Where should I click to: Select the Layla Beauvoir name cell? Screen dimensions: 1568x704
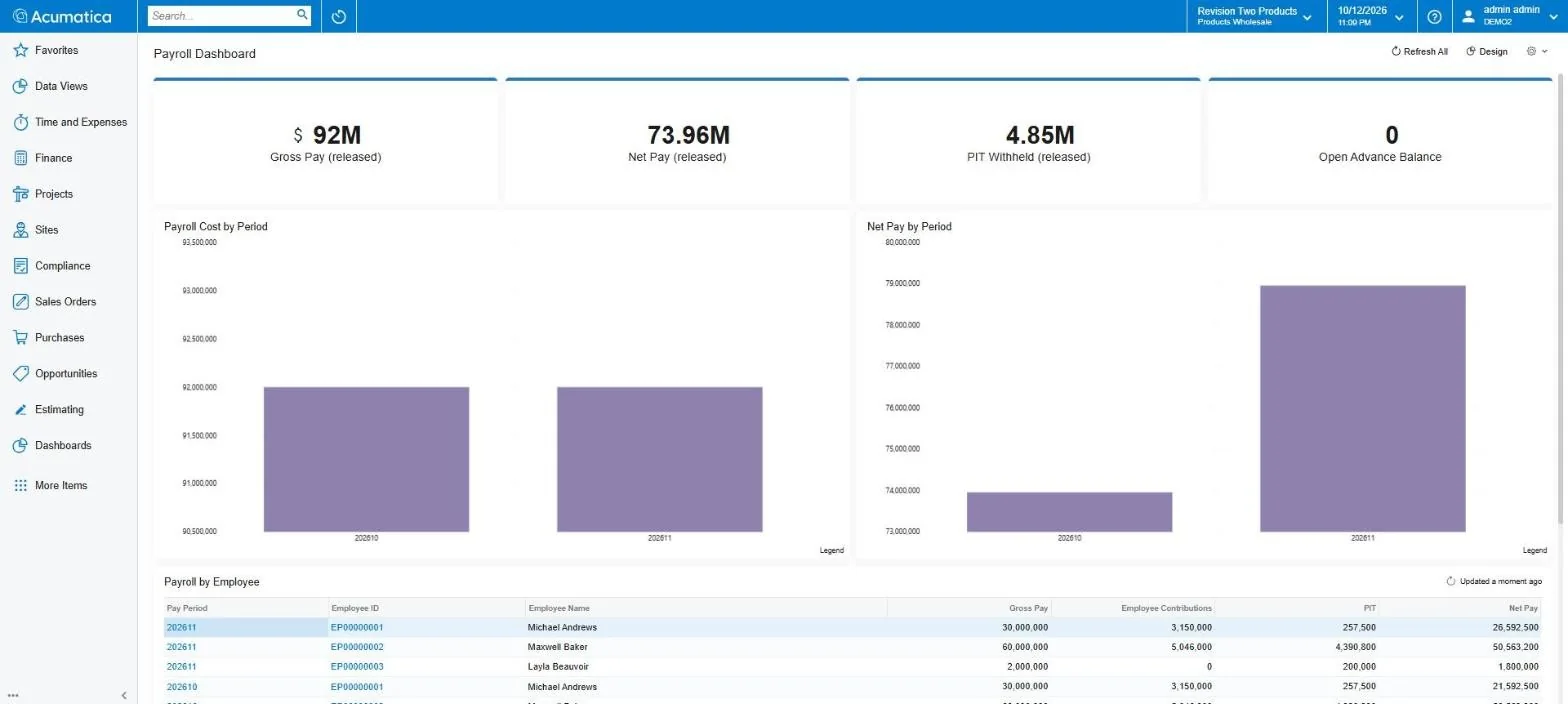pos(706,667)
